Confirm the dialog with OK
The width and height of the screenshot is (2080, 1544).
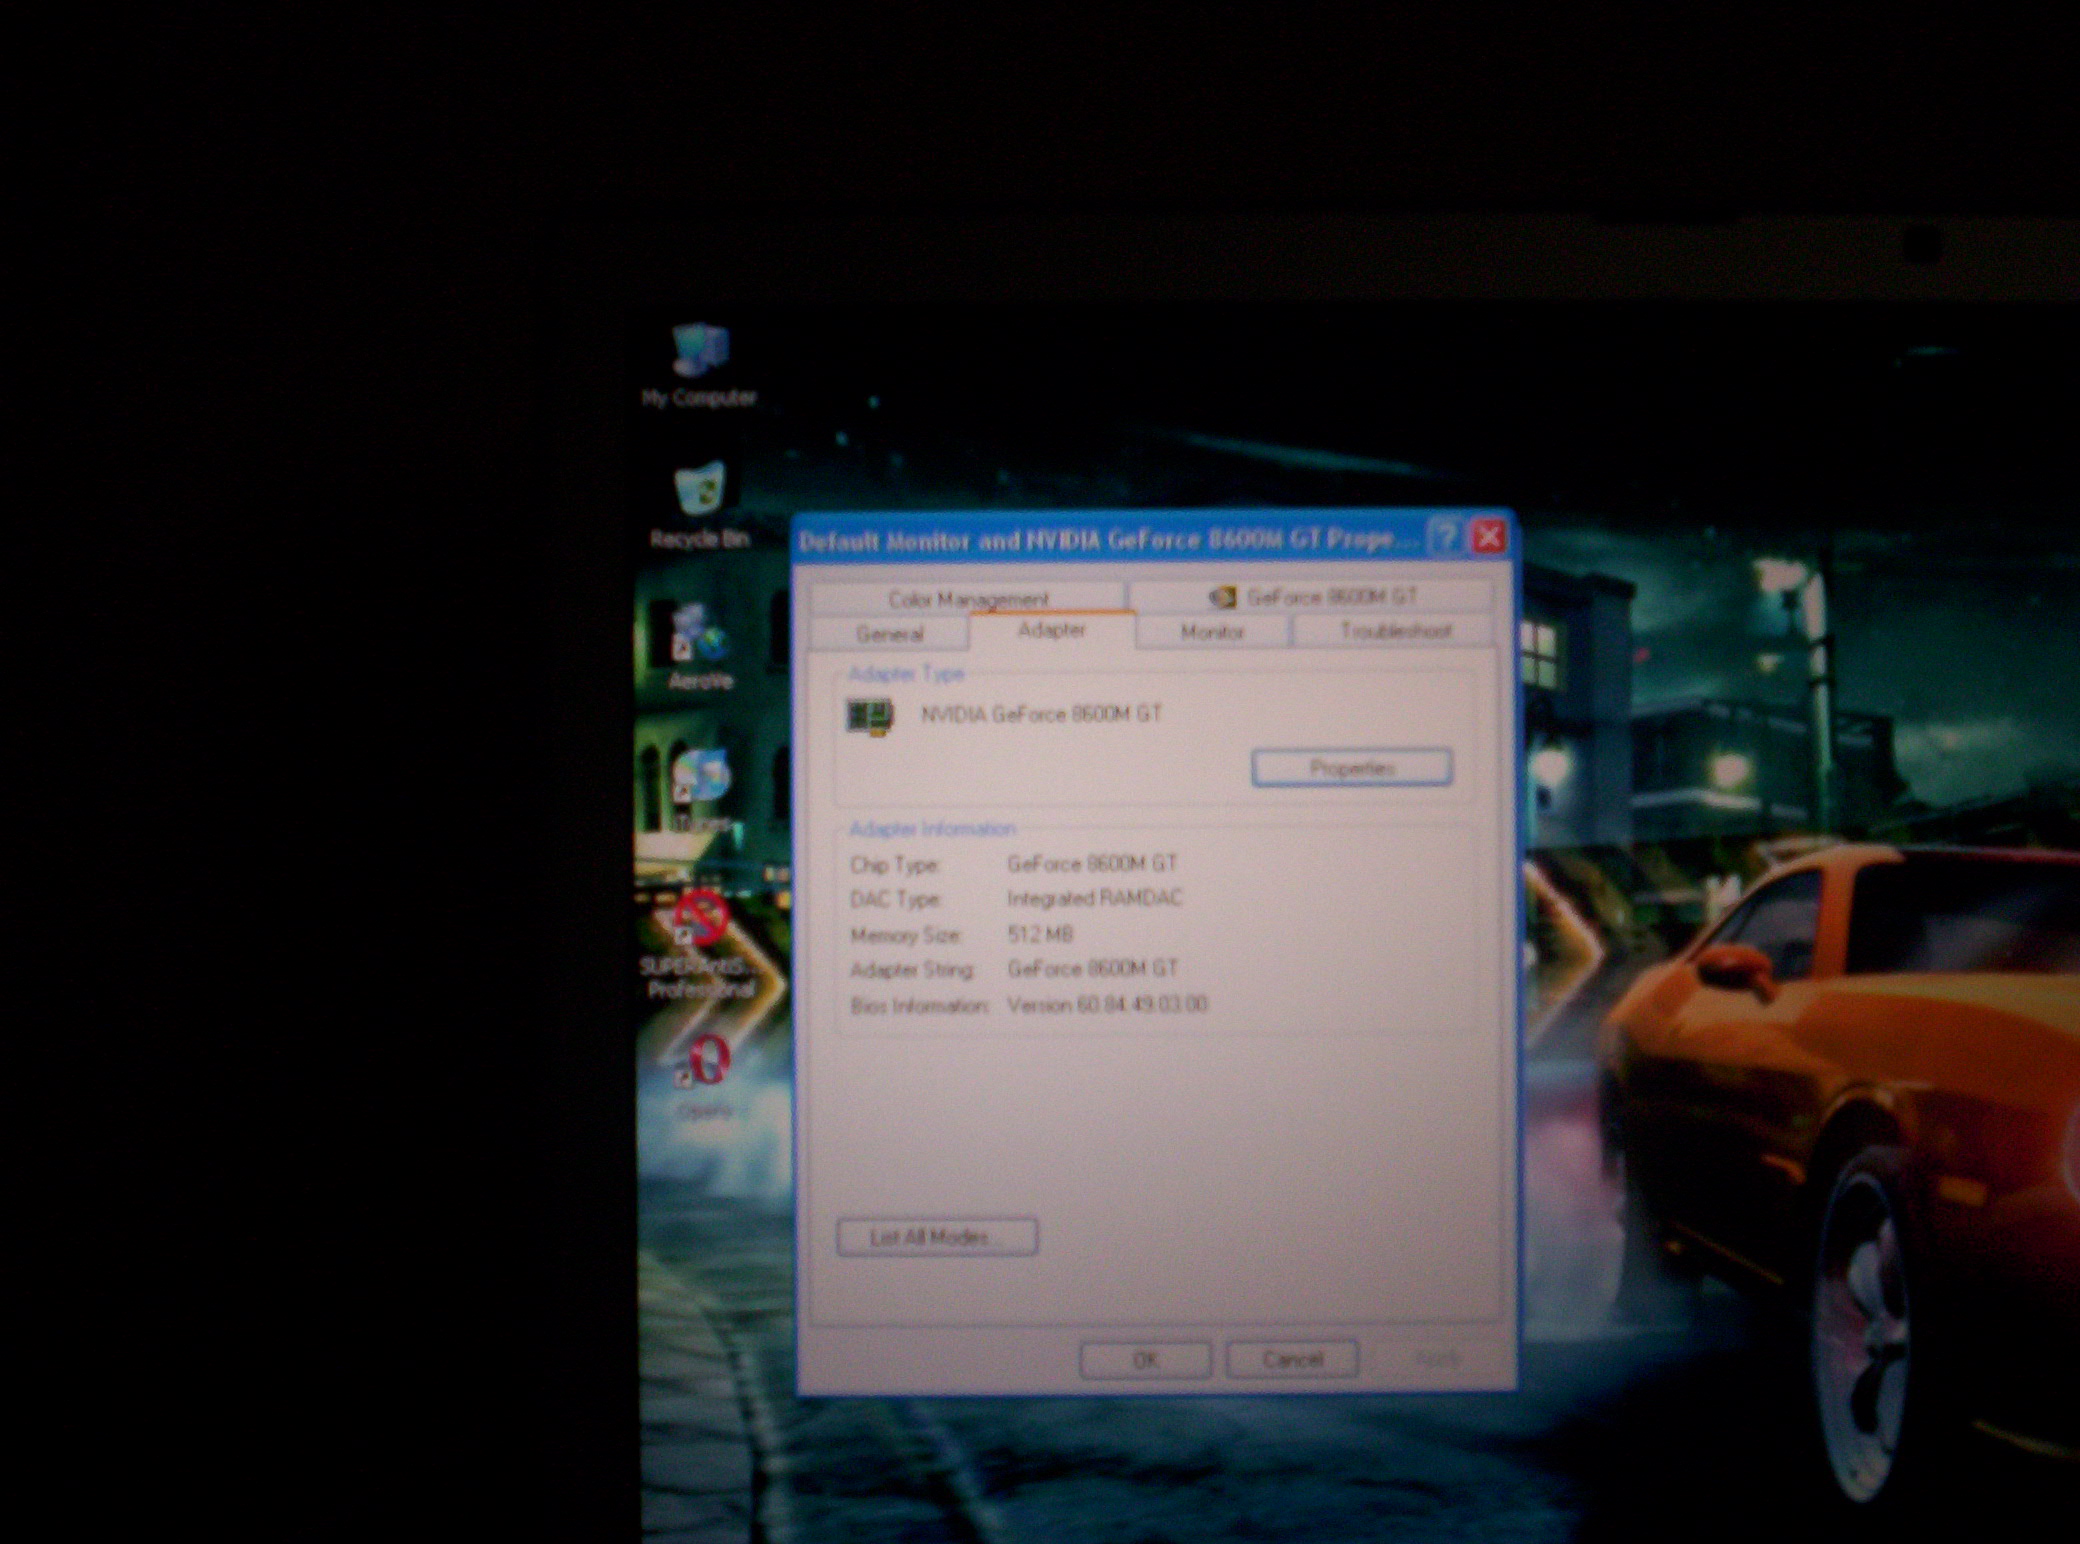1145,1360
